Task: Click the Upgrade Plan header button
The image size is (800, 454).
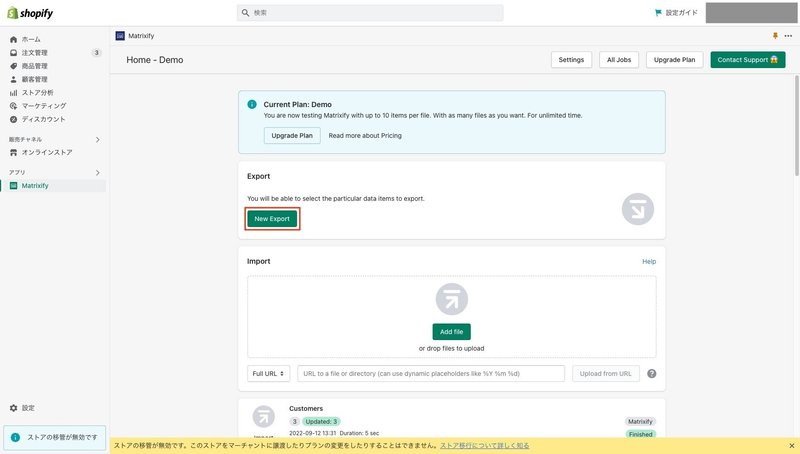Action: [x=674, y=60]
